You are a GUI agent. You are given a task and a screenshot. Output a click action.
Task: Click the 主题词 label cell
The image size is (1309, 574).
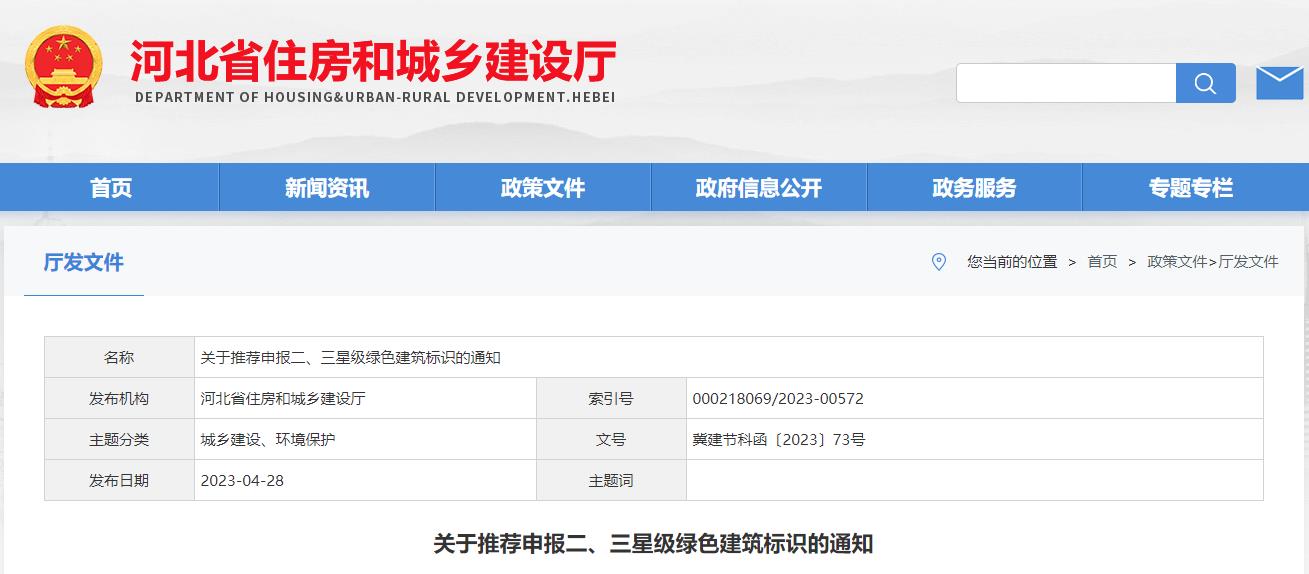[611, 480]
